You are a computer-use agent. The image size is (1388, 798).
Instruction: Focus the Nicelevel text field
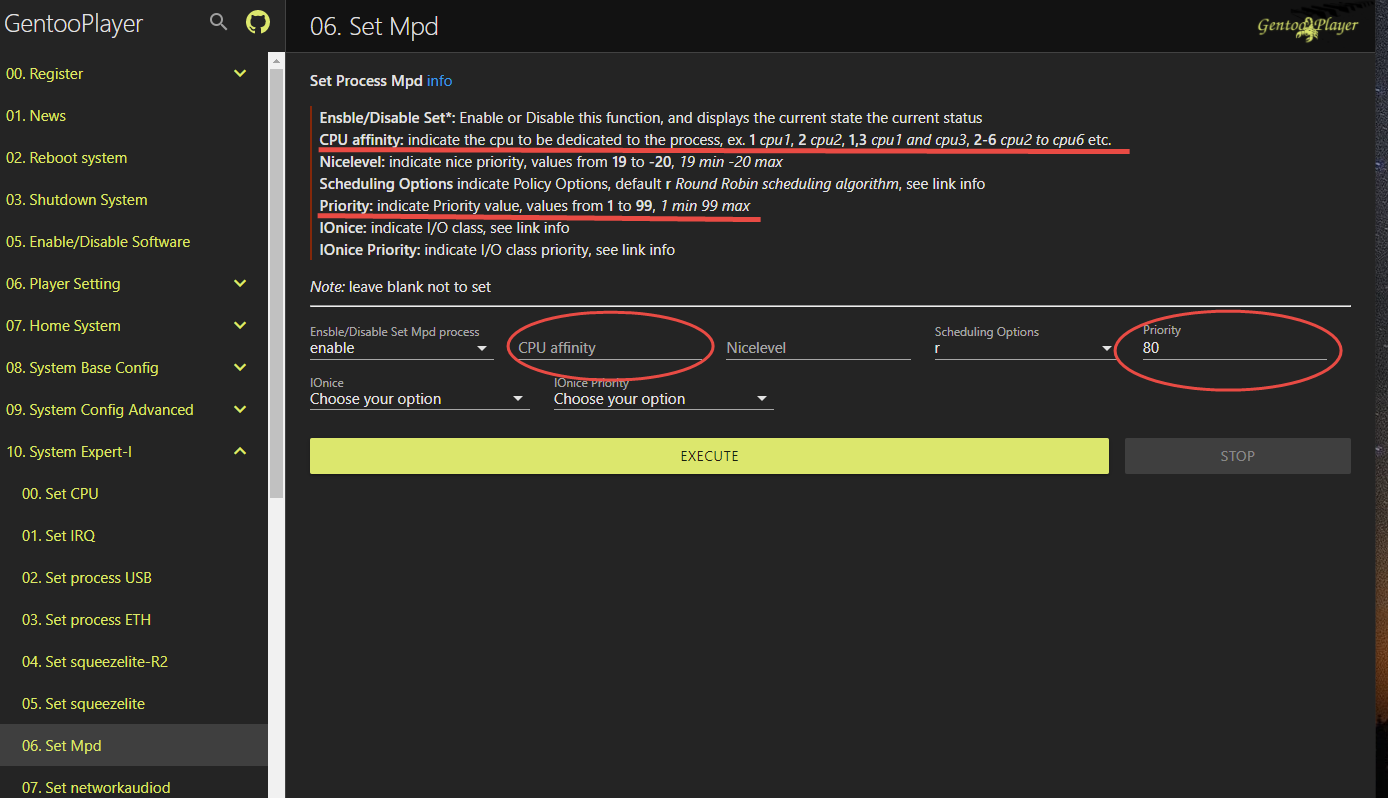817,348
